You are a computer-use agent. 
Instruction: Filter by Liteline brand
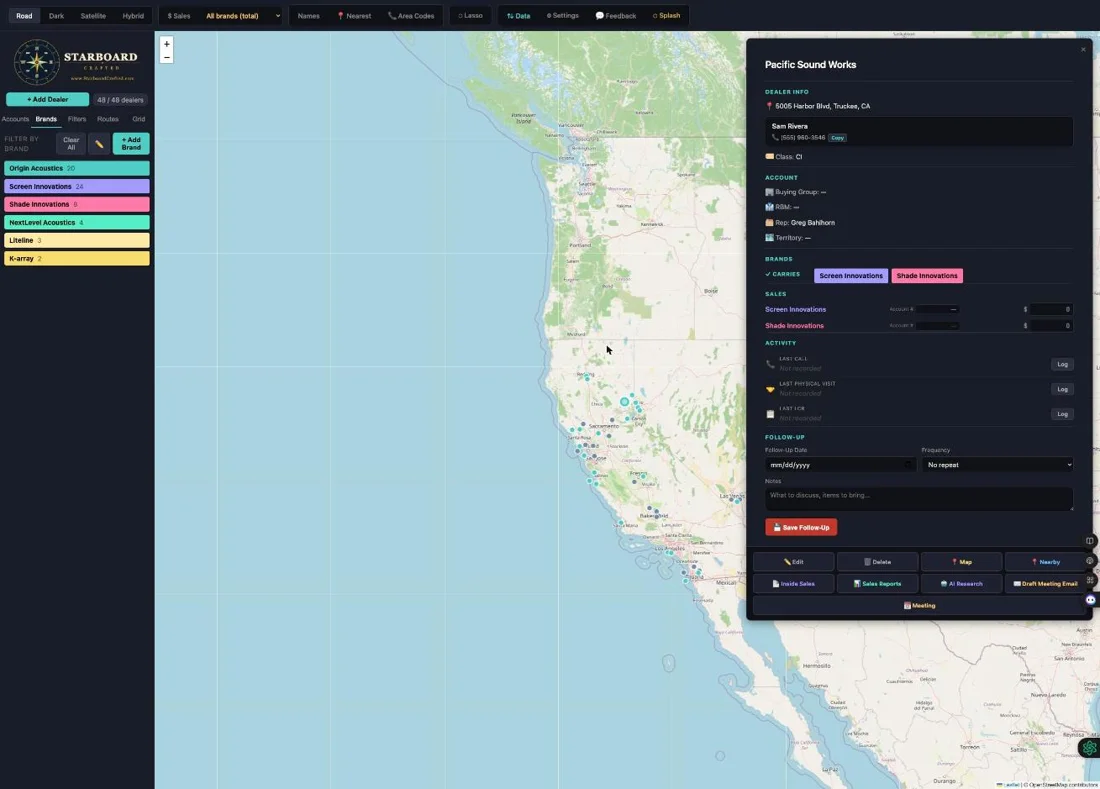click(x=77, y=240)
